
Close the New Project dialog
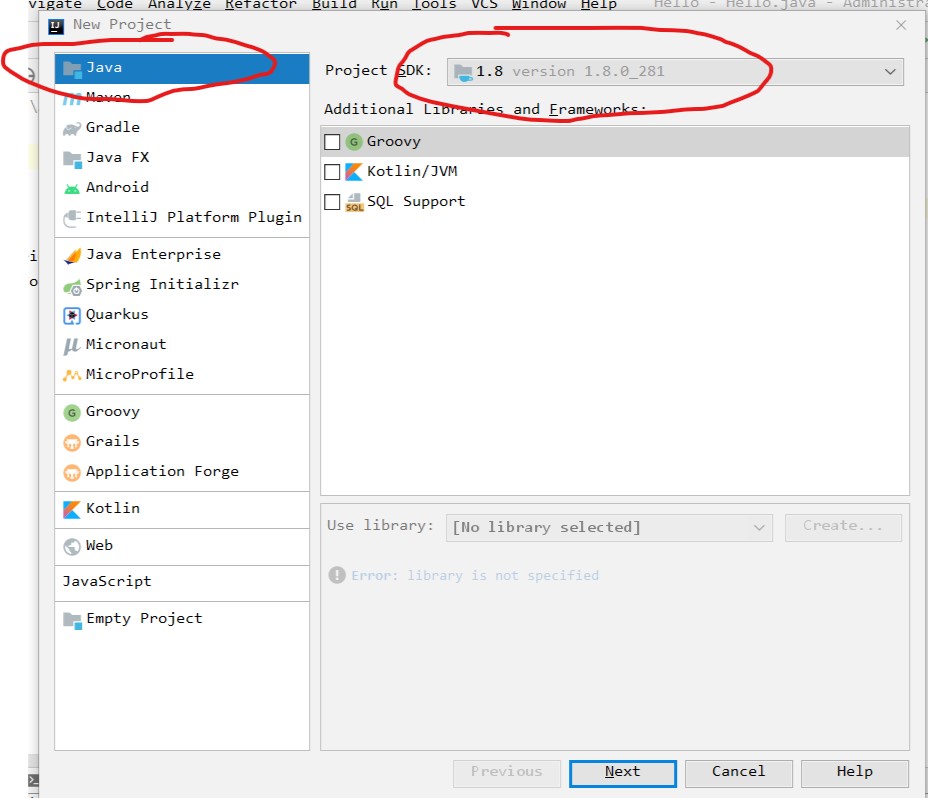[901, 25]
